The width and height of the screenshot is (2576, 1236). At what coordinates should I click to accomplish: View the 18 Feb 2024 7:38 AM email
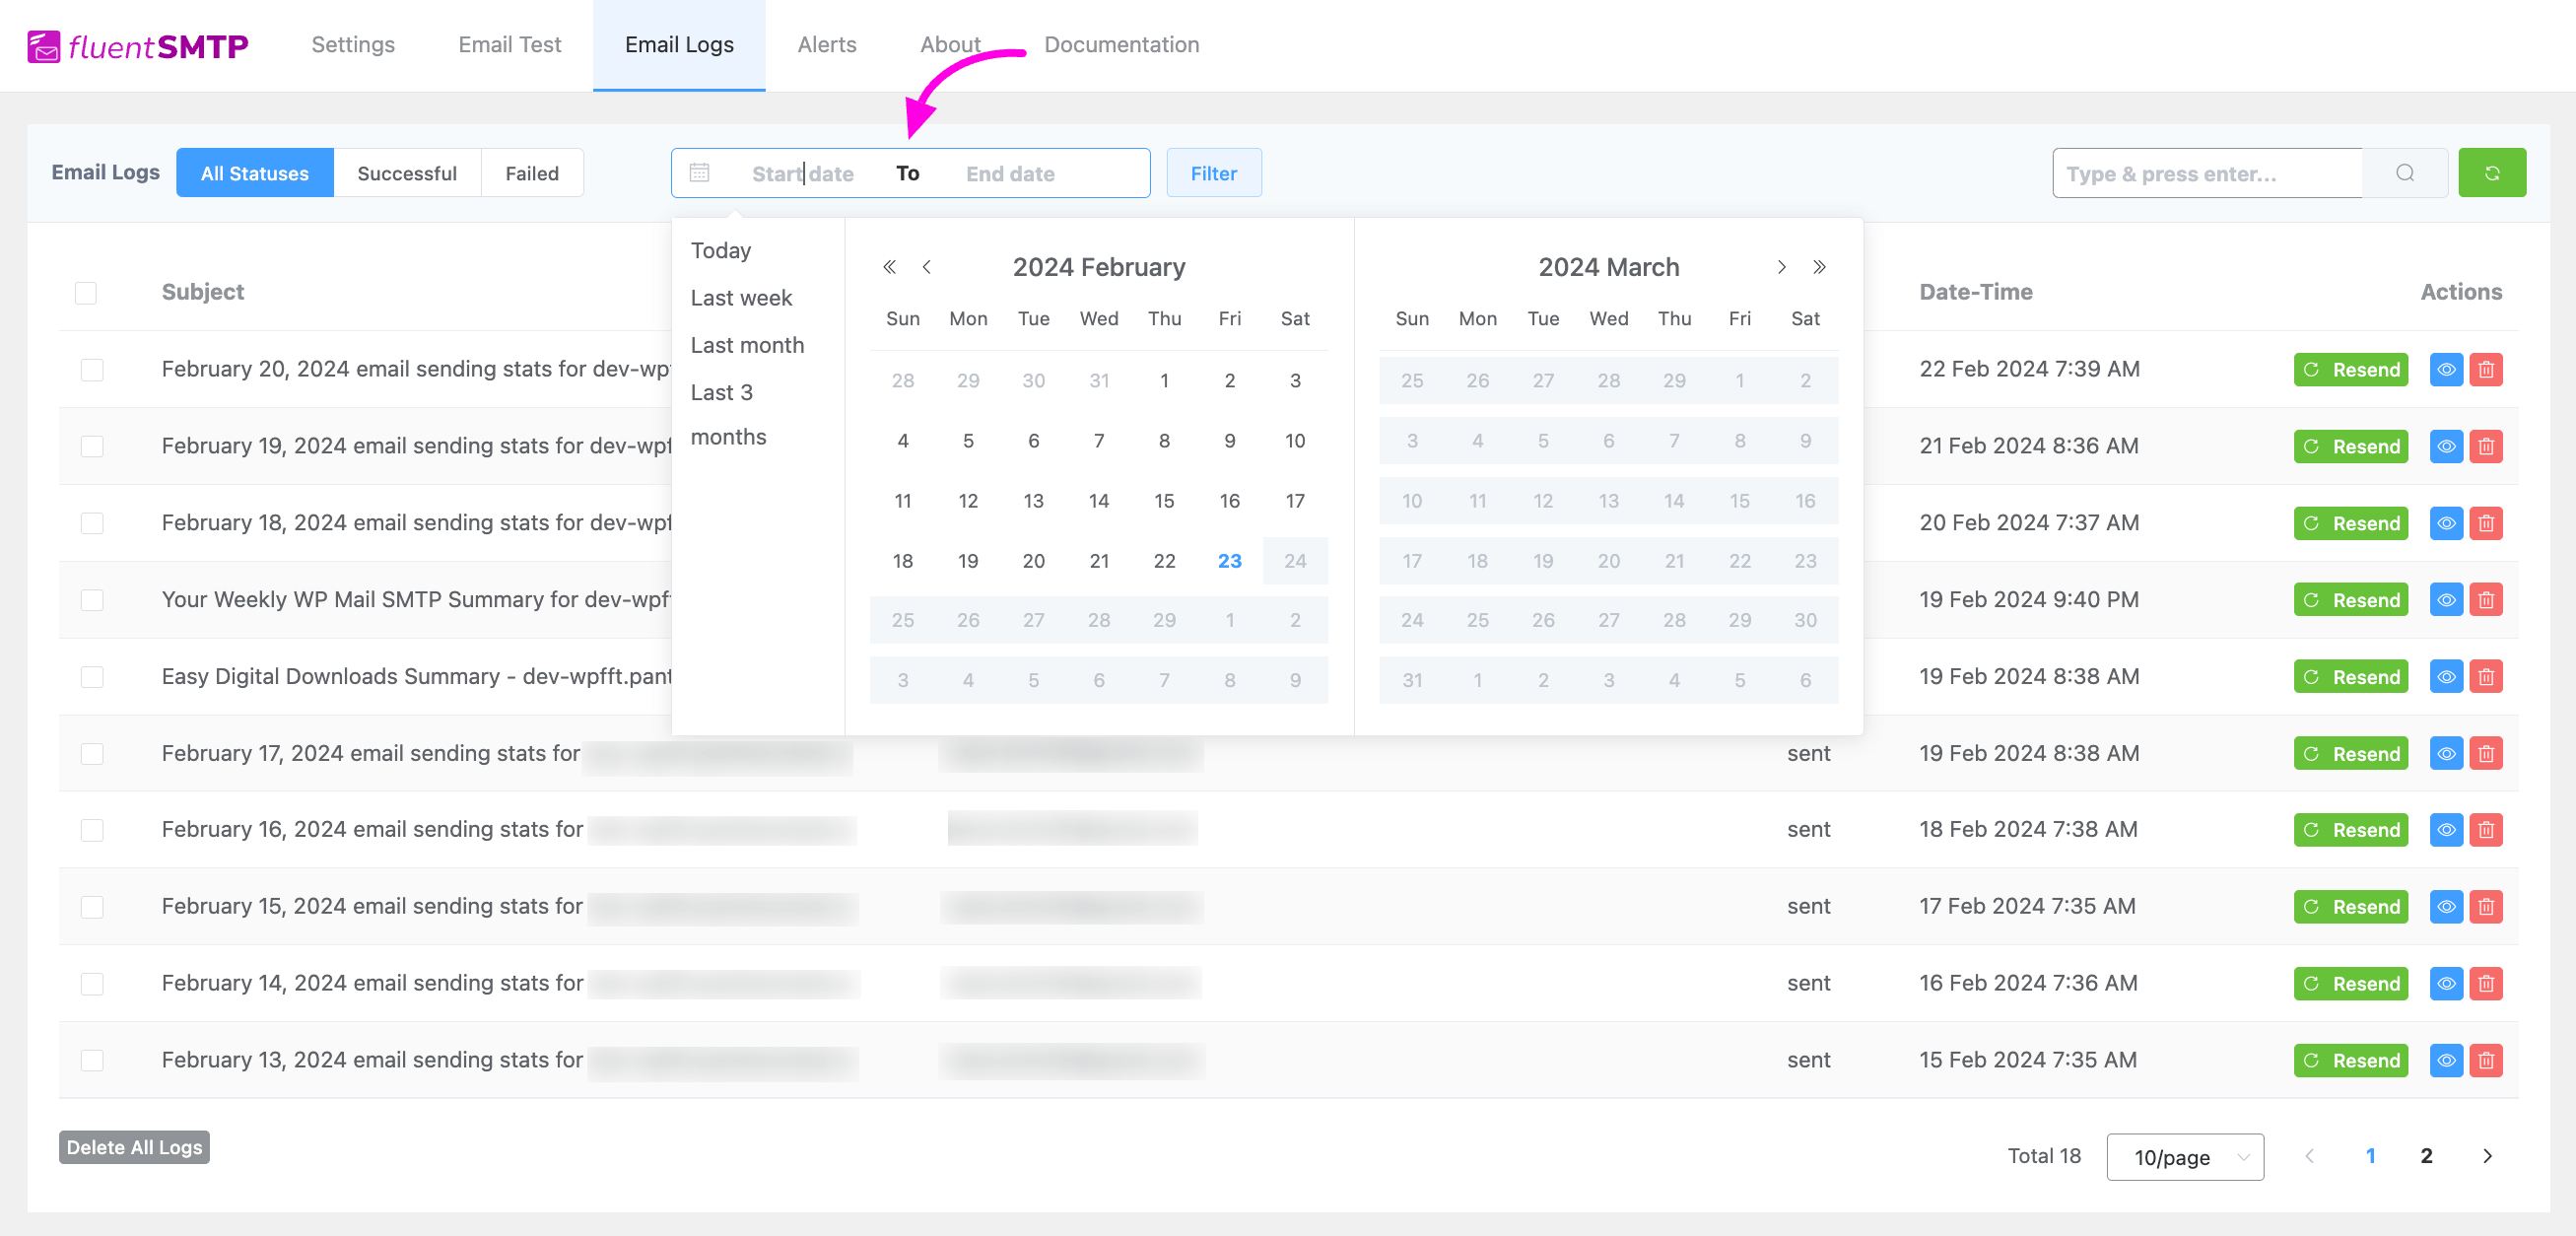tap(2445, 830)
